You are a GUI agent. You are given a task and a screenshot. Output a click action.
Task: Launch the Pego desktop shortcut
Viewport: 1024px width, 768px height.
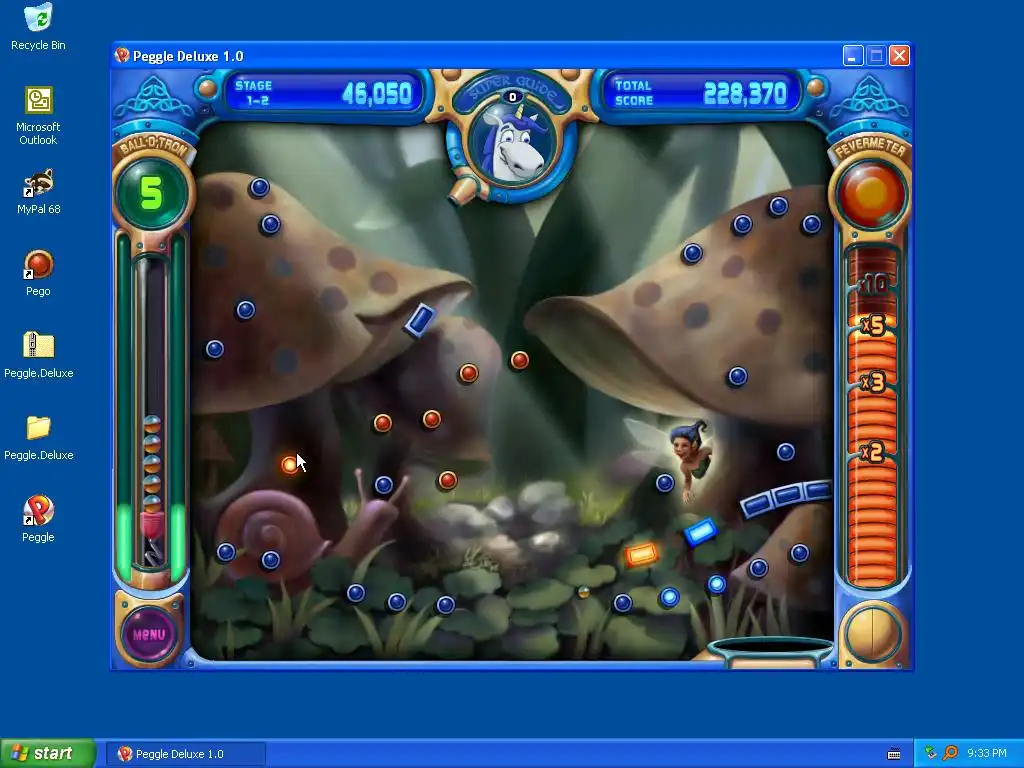[x=38, y=273]
